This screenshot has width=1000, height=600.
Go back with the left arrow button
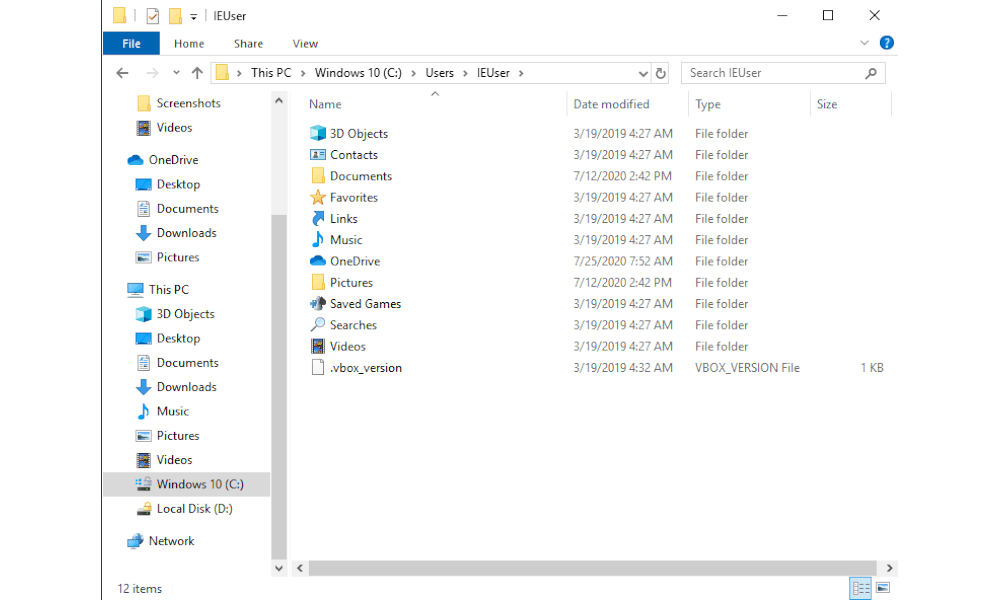coord(122,73)
